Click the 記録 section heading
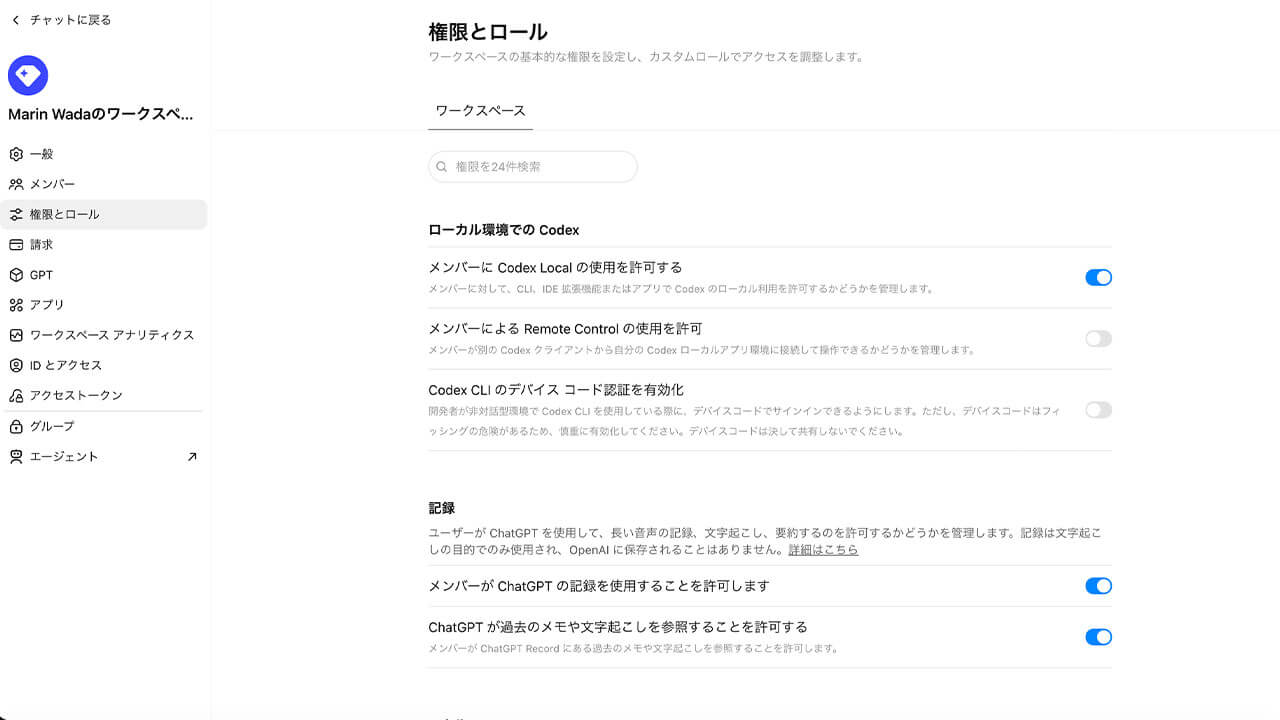The width and height of the screenshot is (1280, 720). (442, 508)
